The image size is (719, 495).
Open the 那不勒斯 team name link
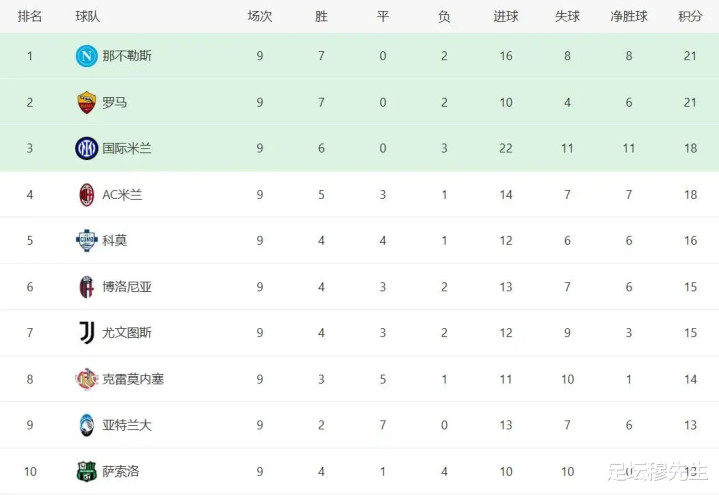[127, 56]
